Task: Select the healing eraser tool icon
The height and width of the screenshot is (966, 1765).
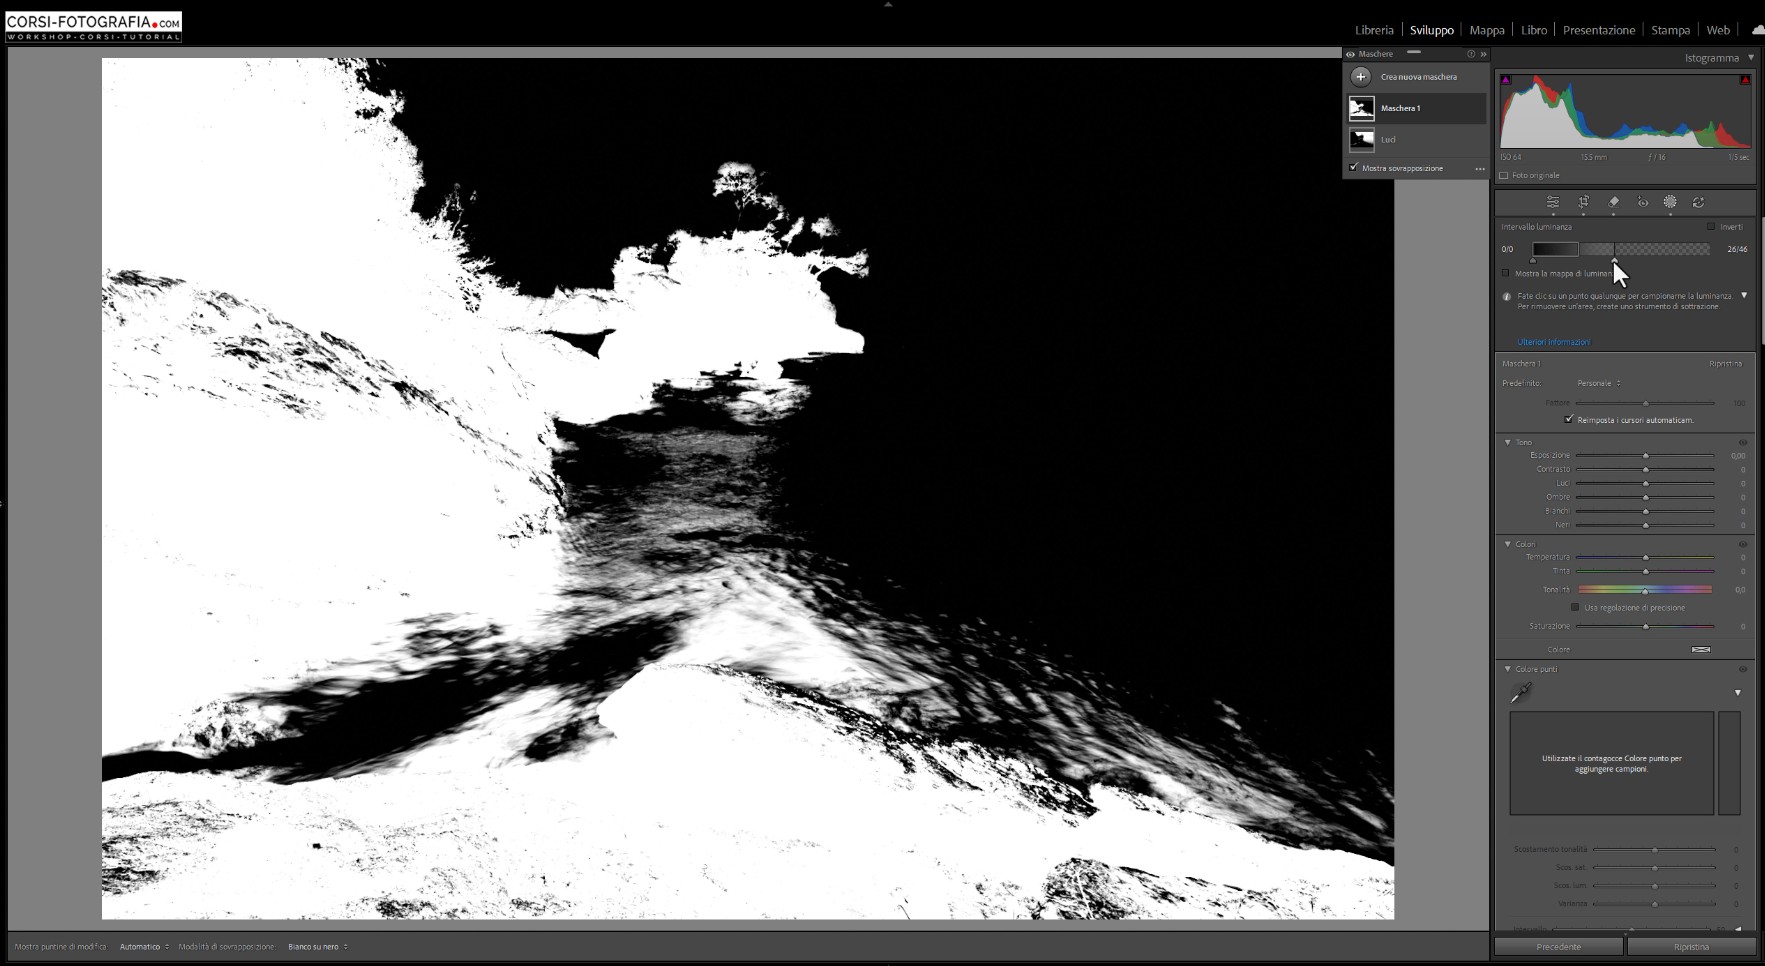Action: (1613, 202)
